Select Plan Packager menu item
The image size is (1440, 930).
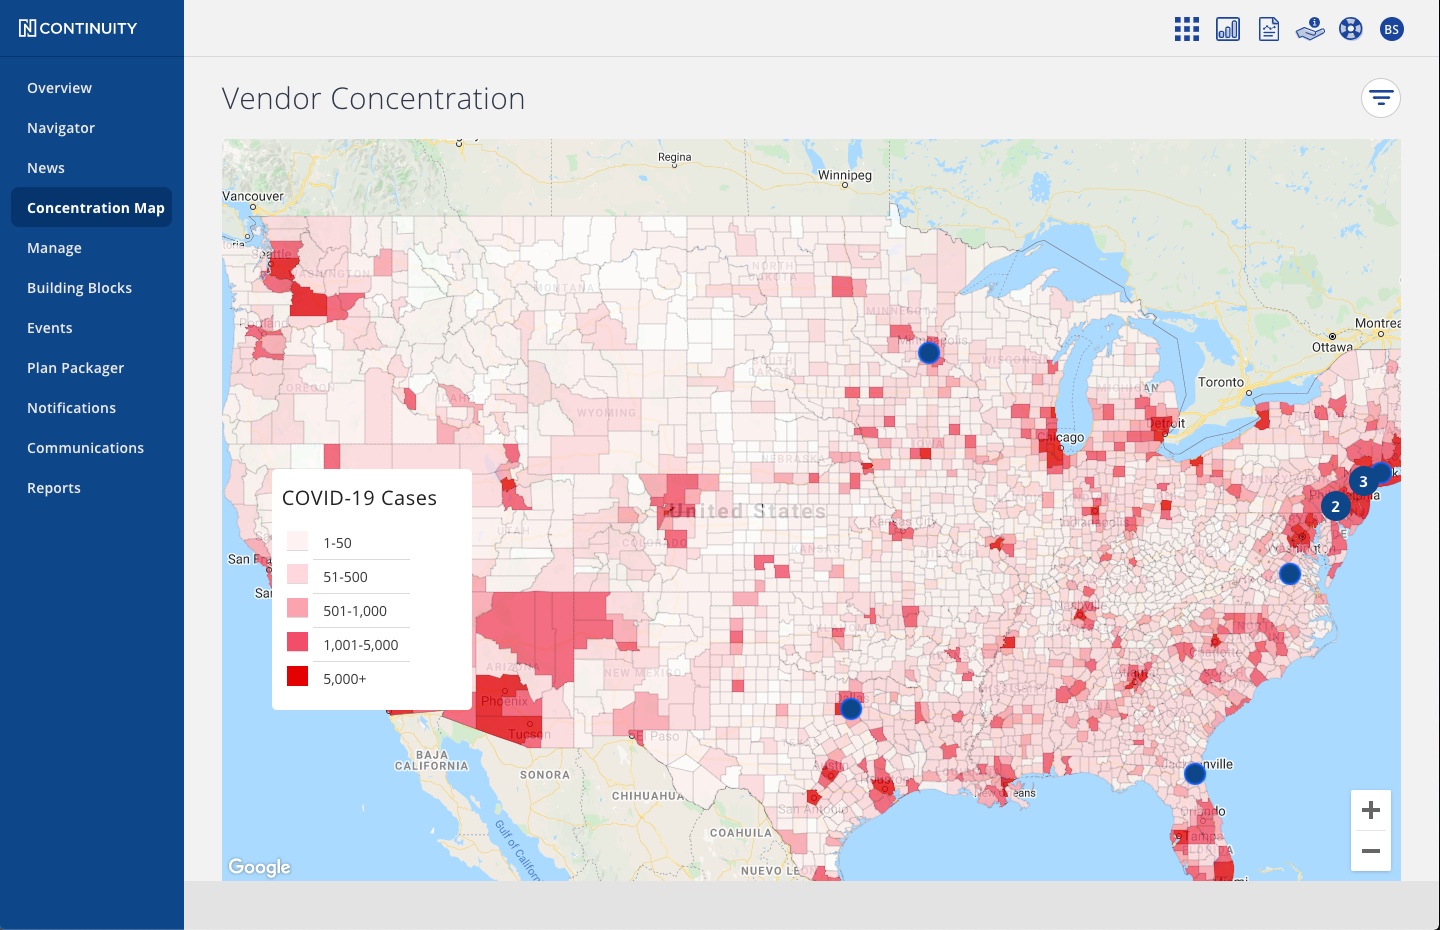click(75, 368)
